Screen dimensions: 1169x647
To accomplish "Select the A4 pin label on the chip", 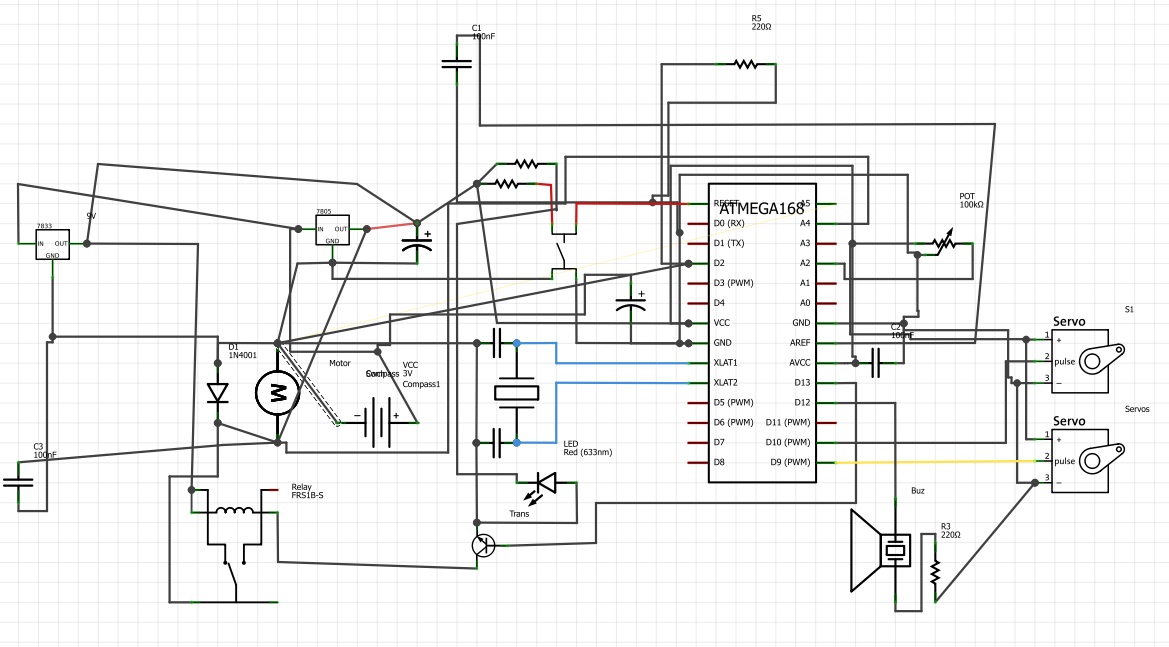I will (x=804, y=223).
